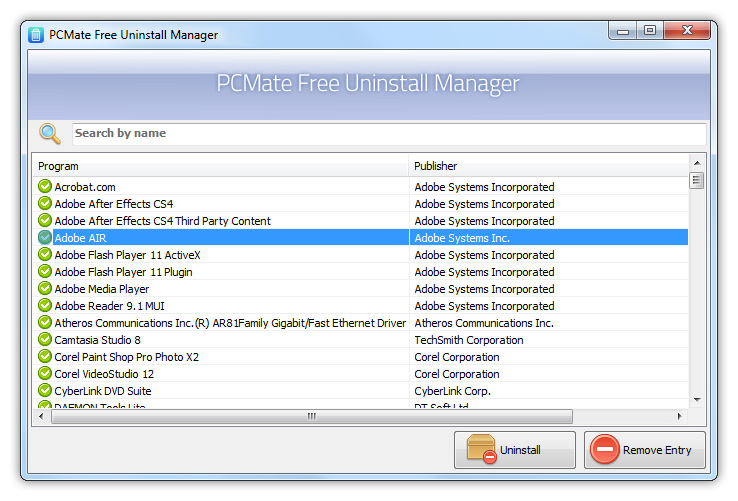Image resolution: width=738 pixels, height=501 pixels.
Task: Click the magnifying glass search icon
Action: [x=50, y=133]
